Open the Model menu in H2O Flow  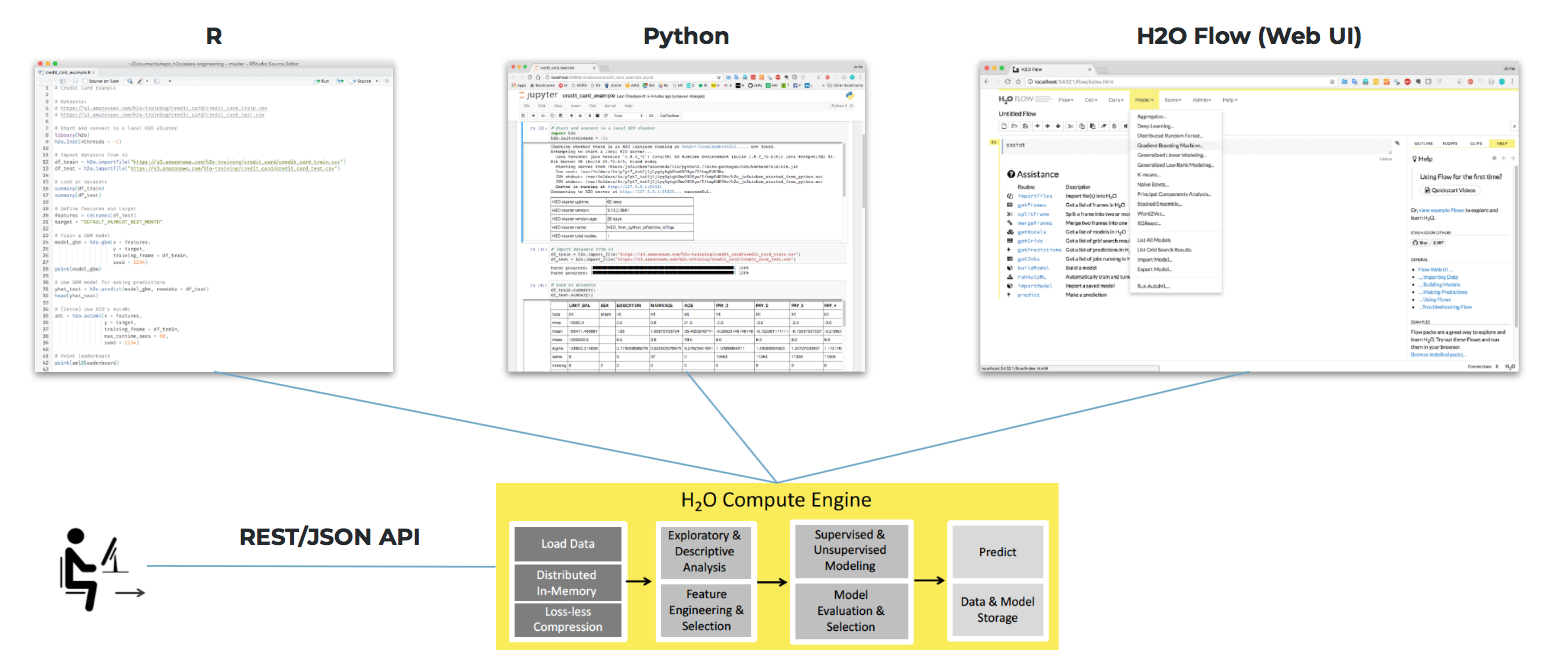click(x=1144, y=100)
